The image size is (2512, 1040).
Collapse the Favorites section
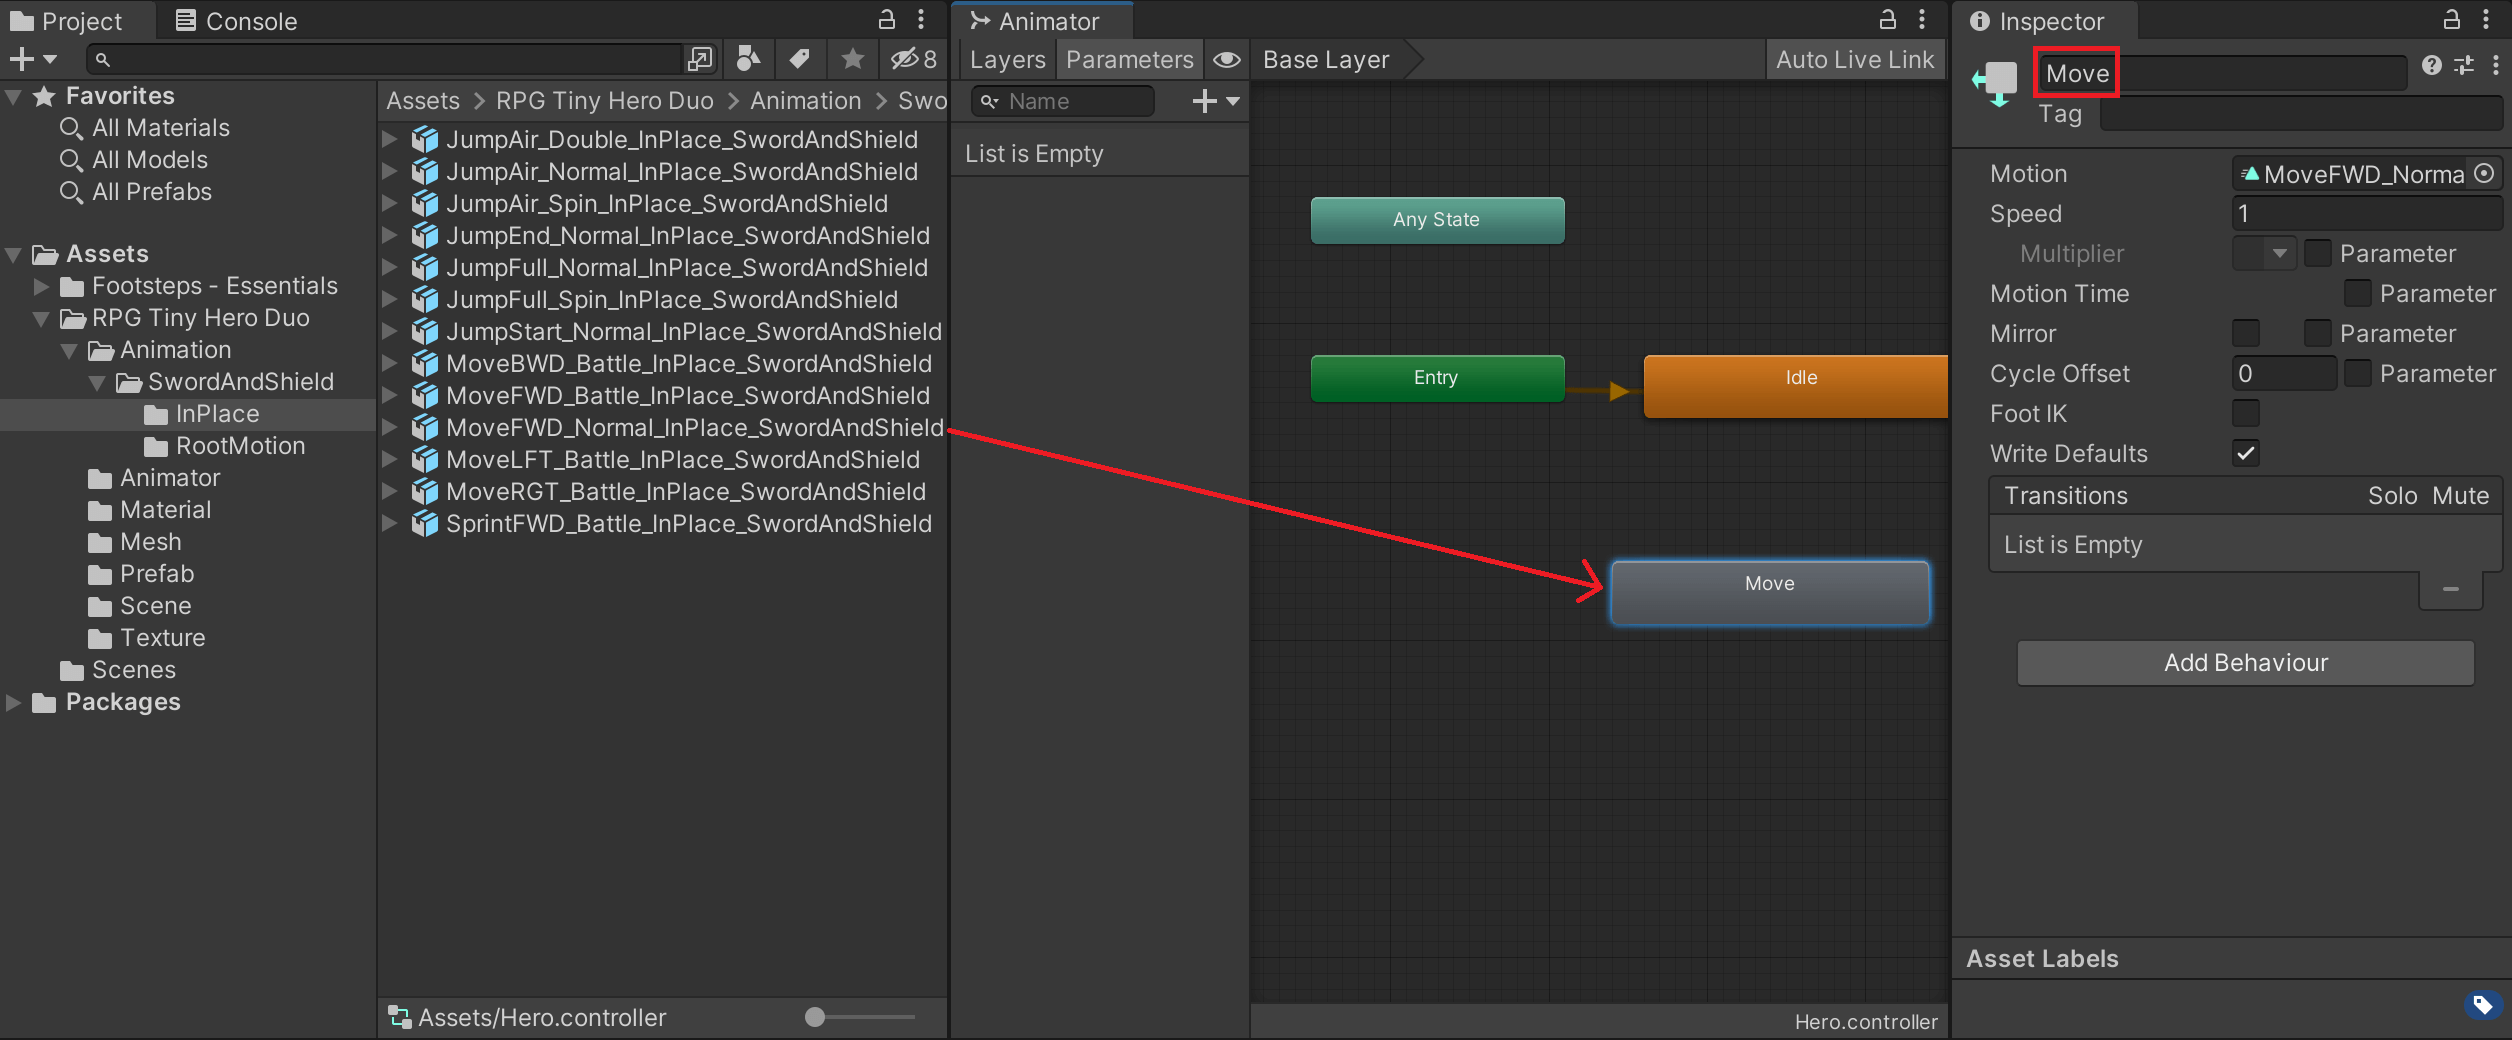14,96
